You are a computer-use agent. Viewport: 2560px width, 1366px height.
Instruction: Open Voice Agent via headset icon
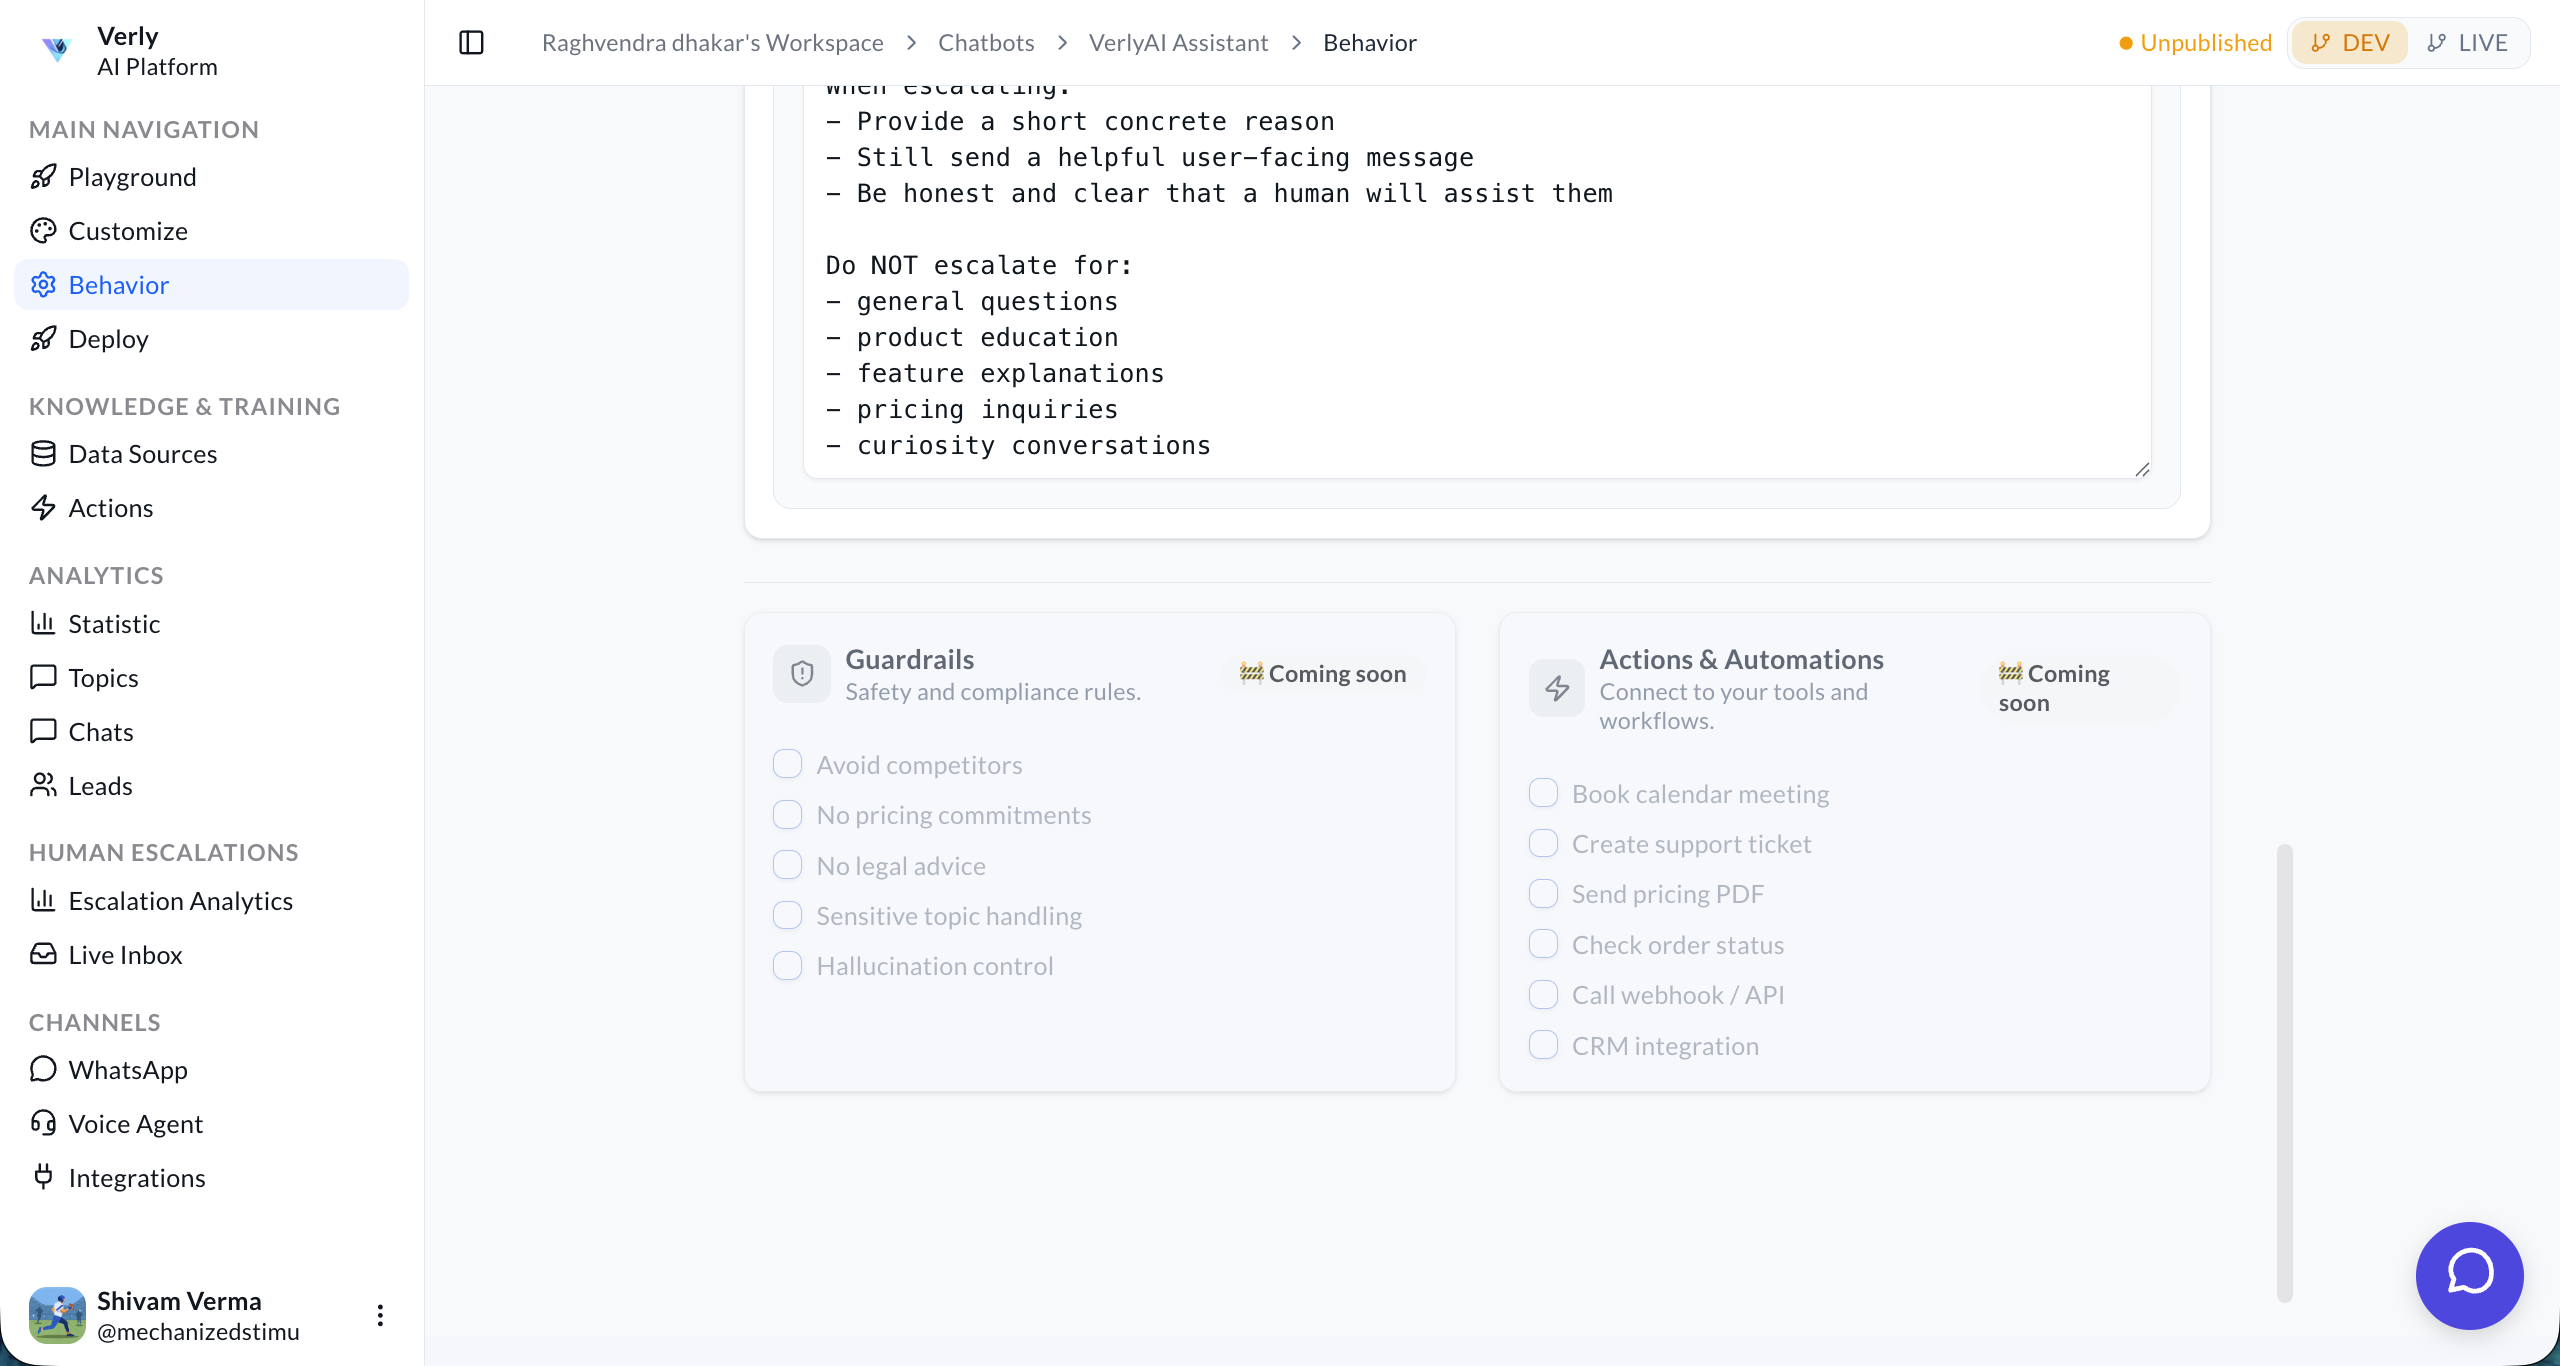coord(43,1123)
